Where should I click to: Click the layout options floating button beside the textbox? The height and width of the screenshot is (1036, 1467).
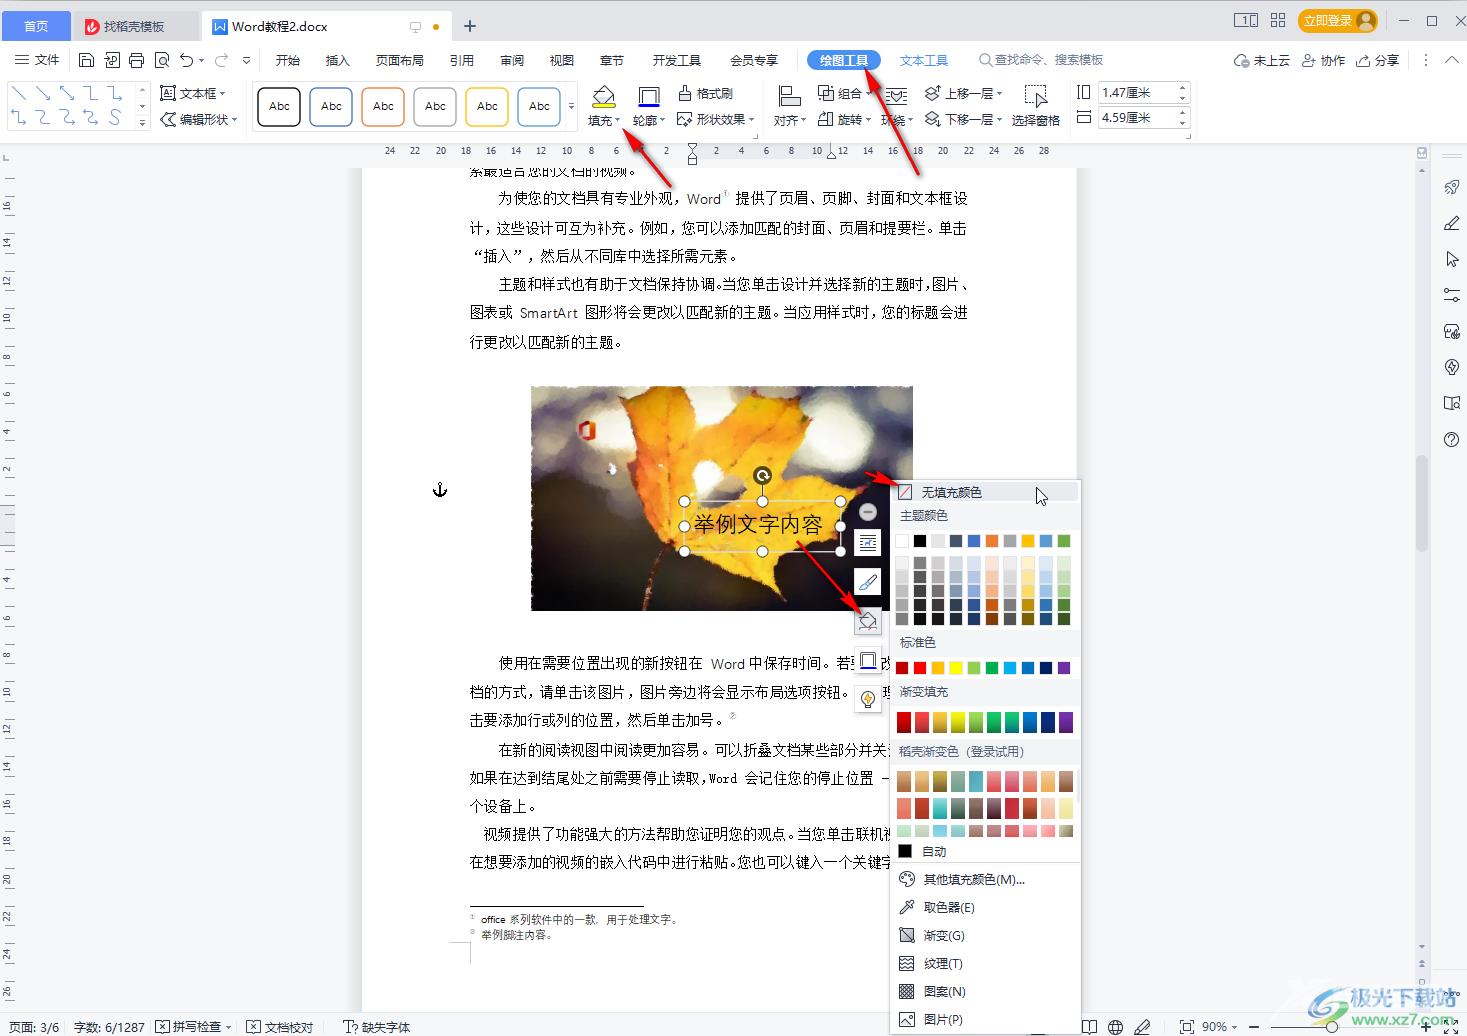[868, 542]
